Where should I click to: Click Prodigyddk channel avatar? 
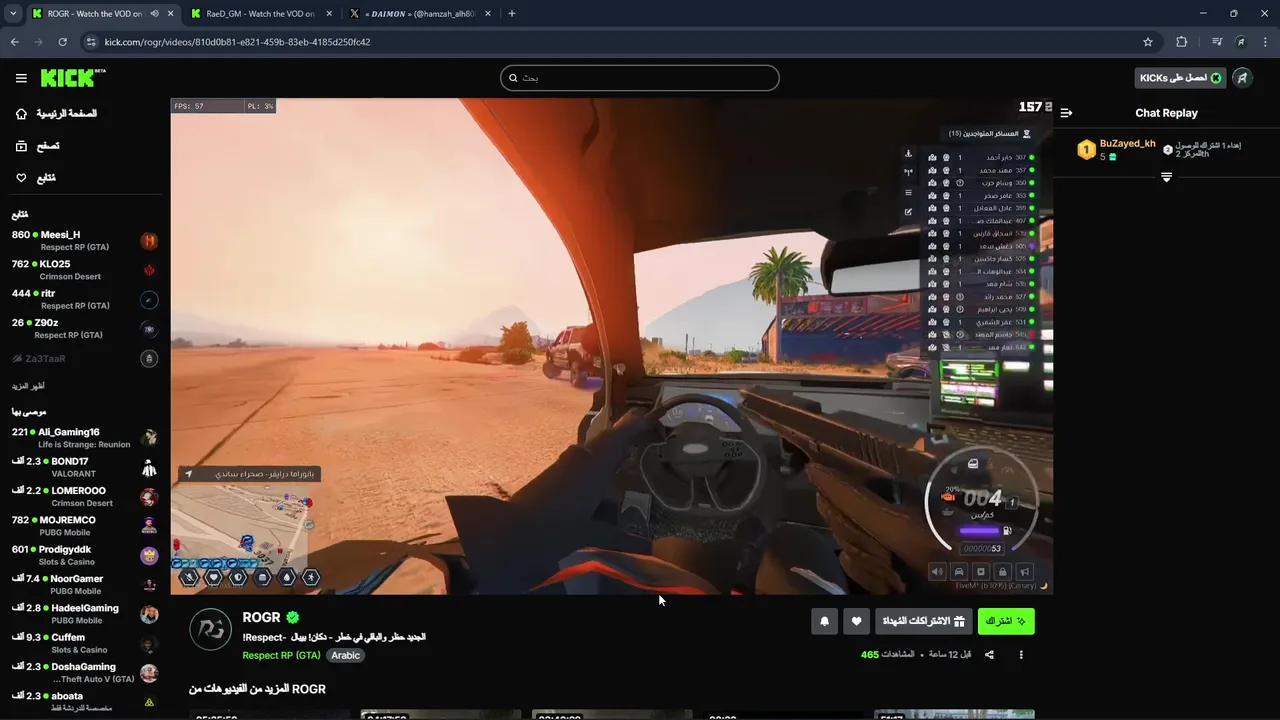pyautogui.click(x=149, y=556)
